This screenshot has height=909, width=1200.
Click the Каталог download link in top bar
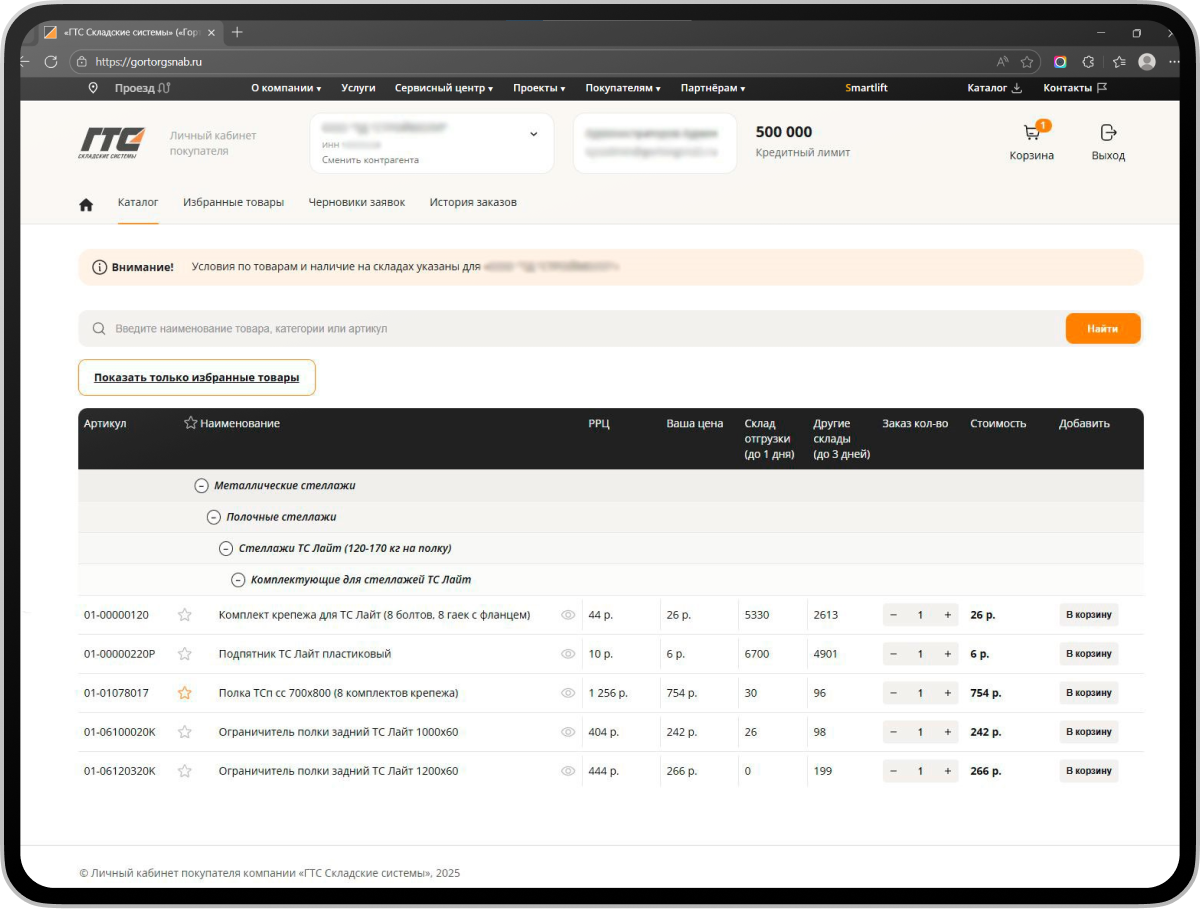994,88
